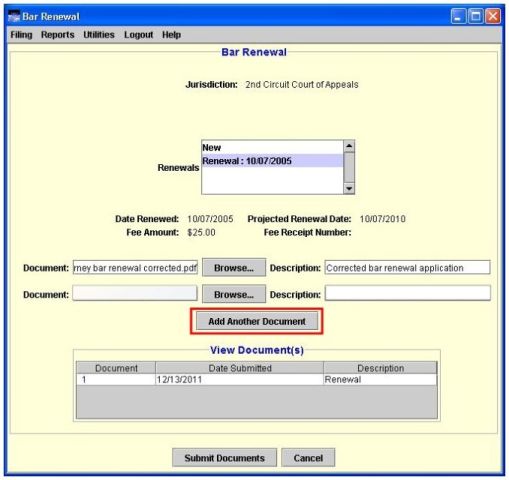509x480 pixels.
Task: Open the Utilities menu
Action: 99,35
